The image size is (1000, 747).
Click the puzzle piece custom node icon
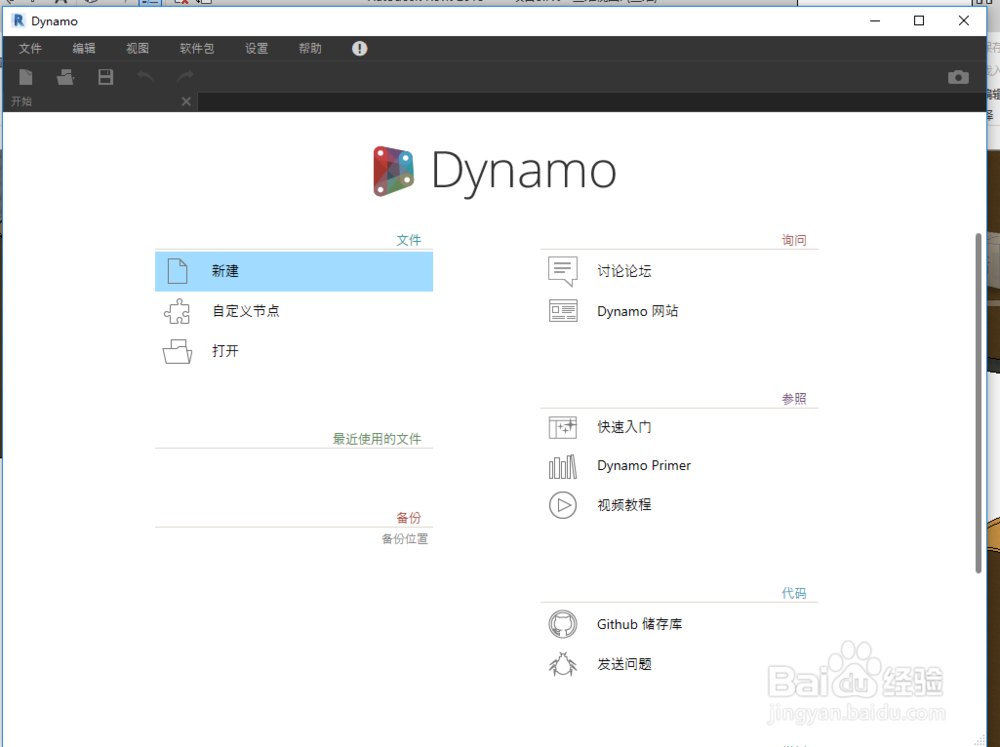pyautogui.click(x=177, y=311)
